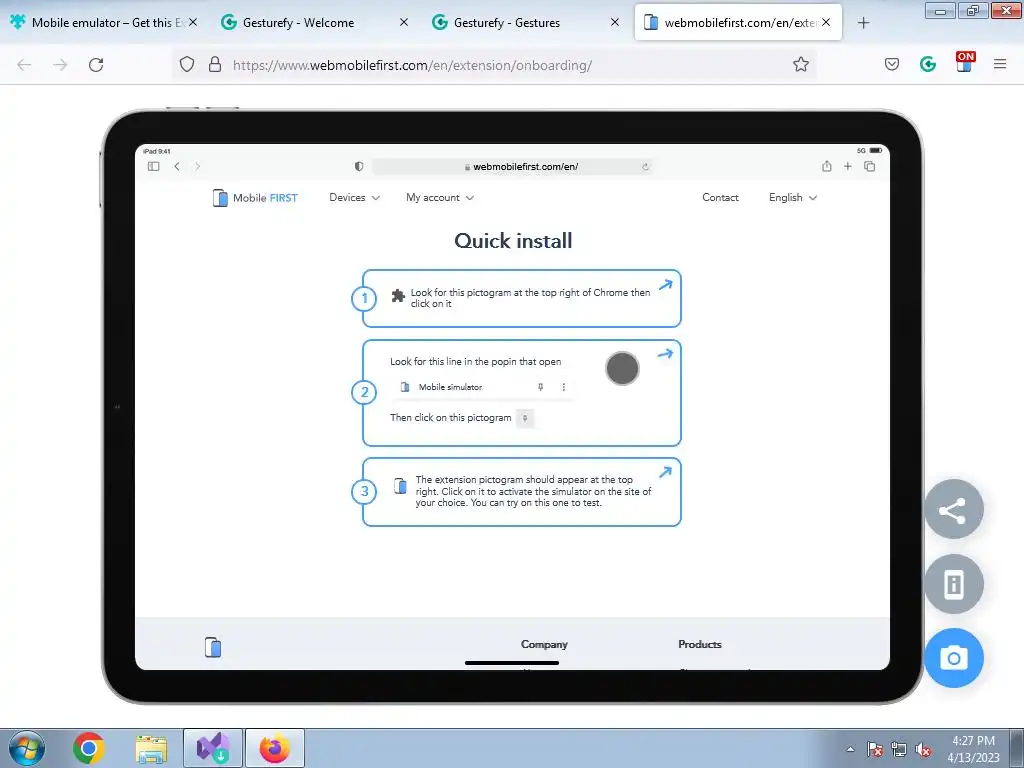1024x768 pixels.
Task: Open the Firefox hamburger application menu
Action: point(999,64)
